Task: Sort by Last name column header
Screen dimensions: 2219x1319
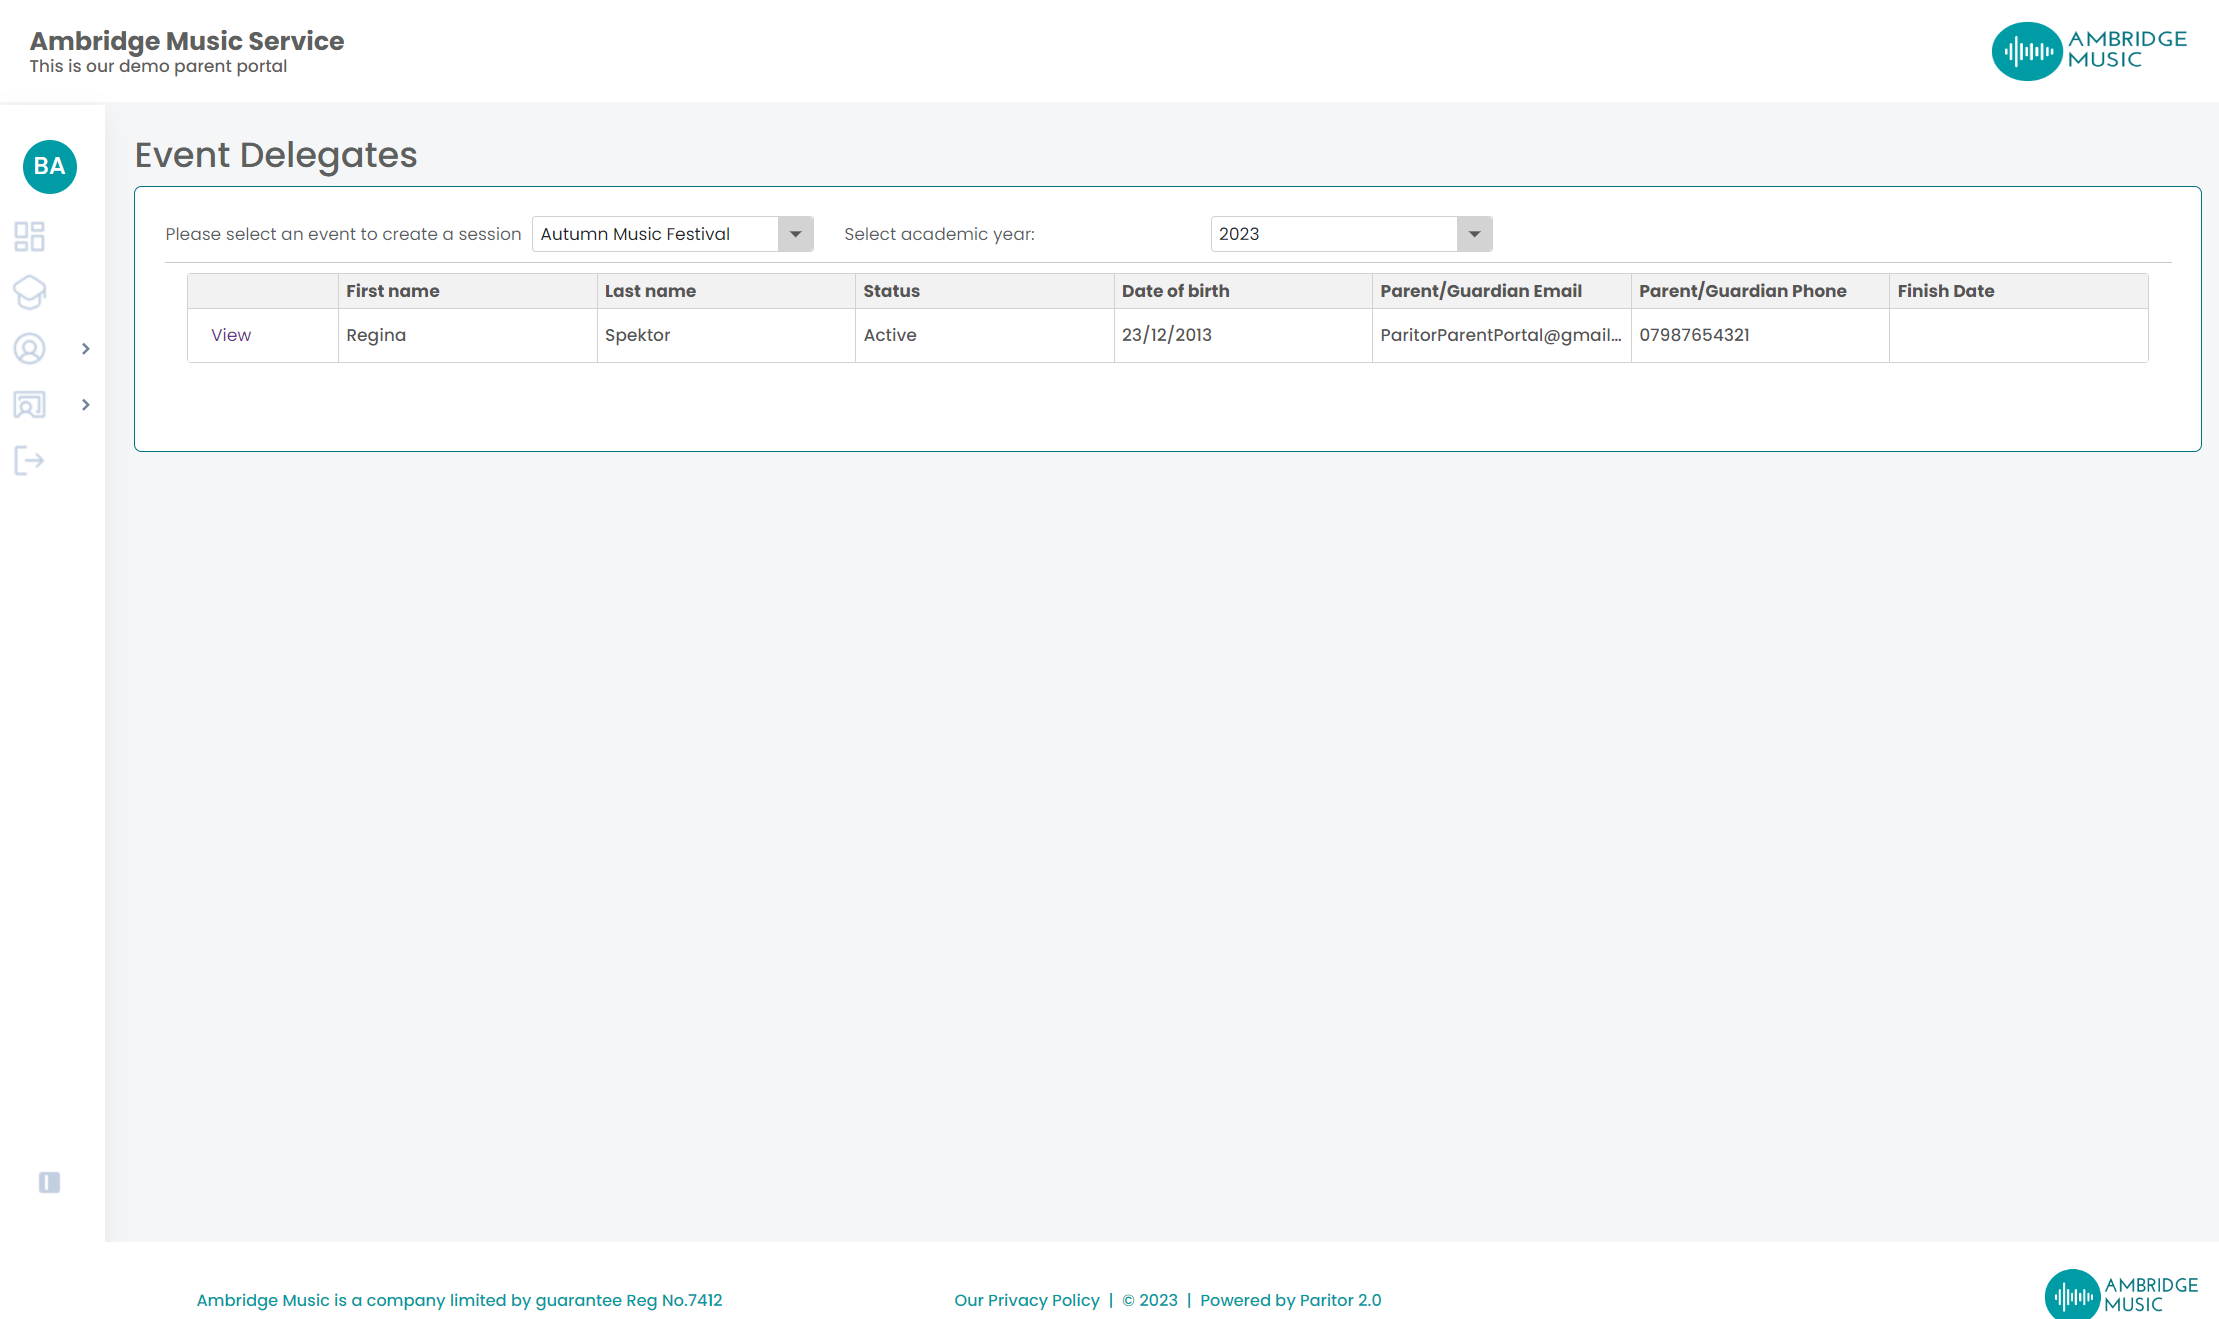Action: pos(726,291)
